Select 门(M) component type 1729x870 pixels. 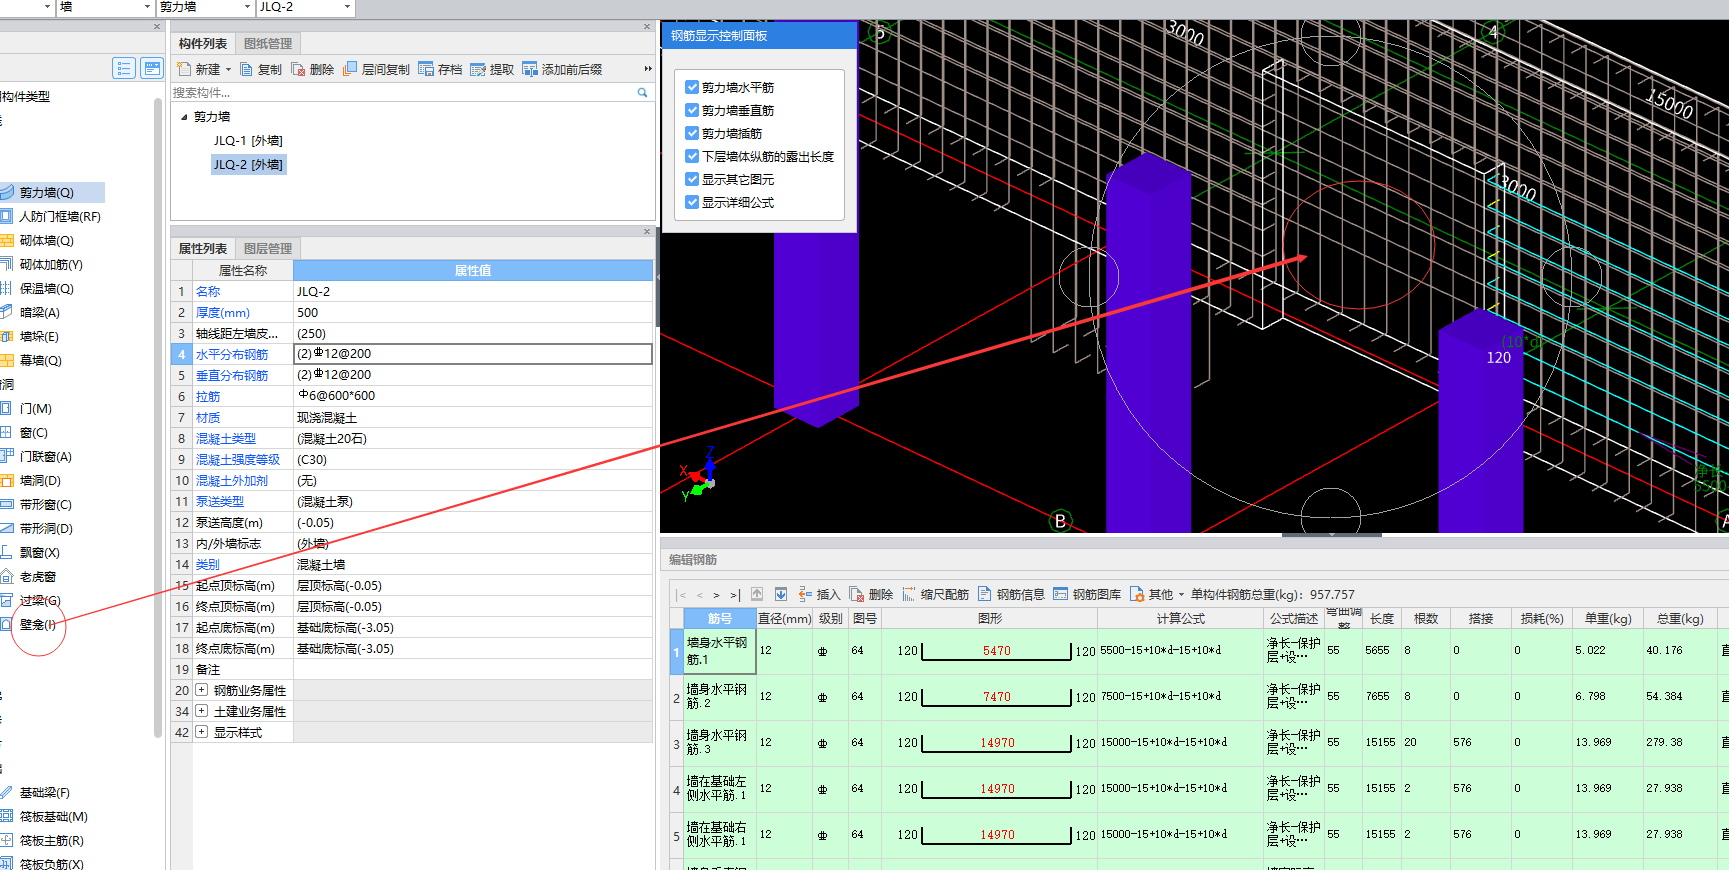point(35,408)
